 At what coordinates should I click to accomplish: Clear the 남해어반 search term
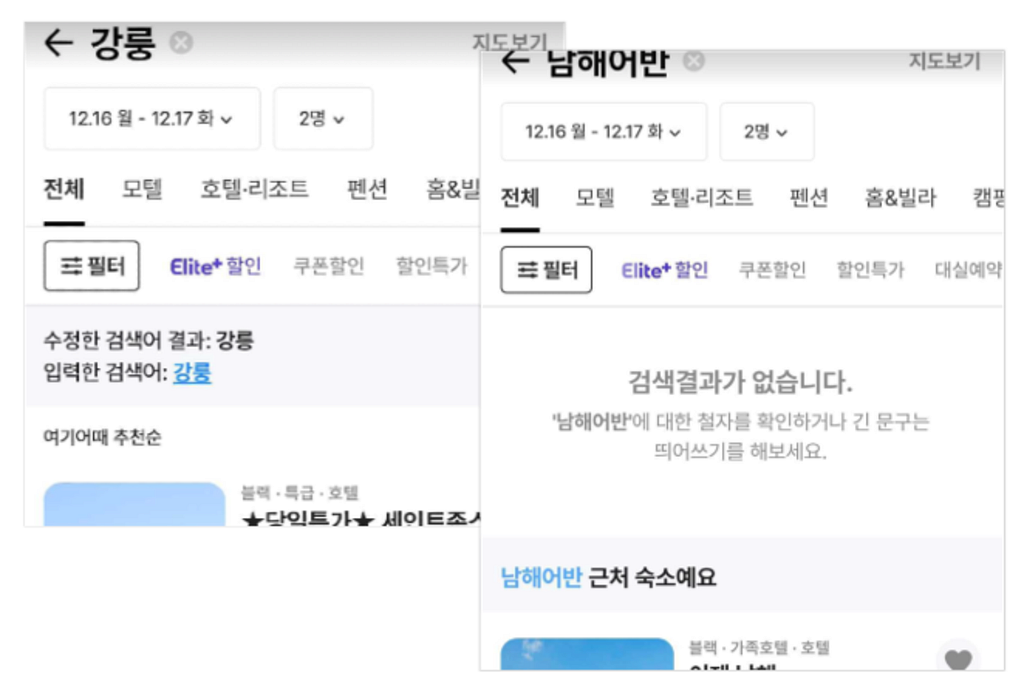pos(694,61)
